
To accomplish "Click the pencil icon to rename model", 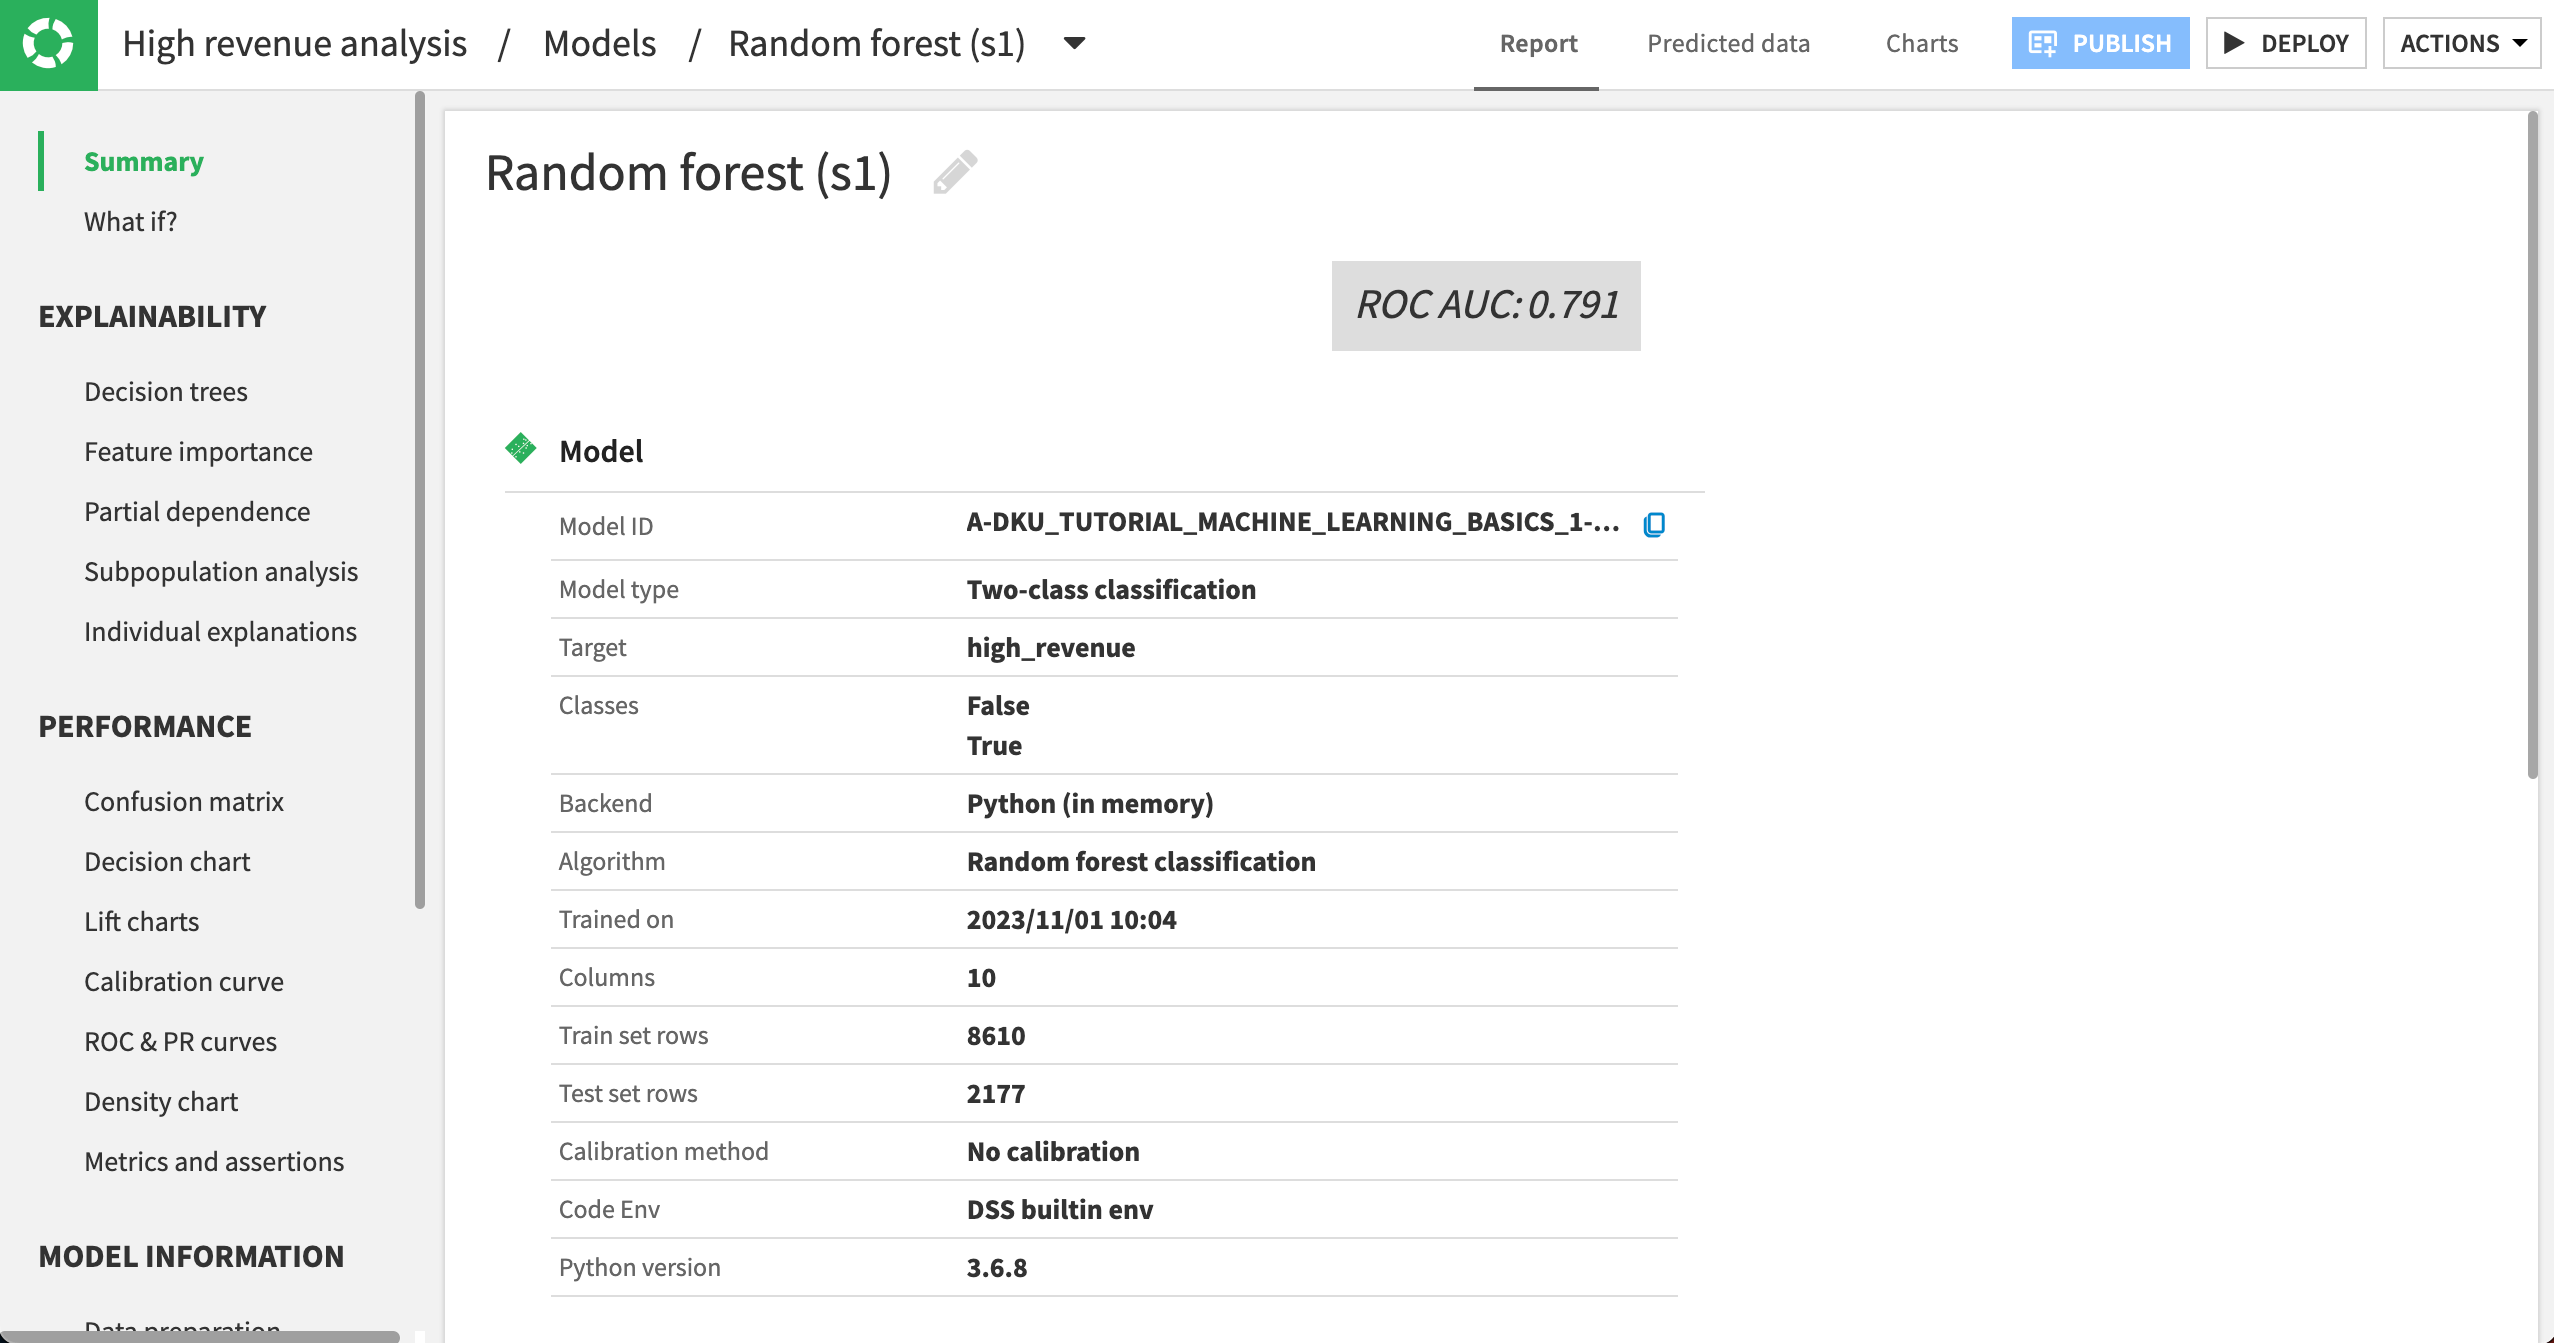I will [954, 172].
